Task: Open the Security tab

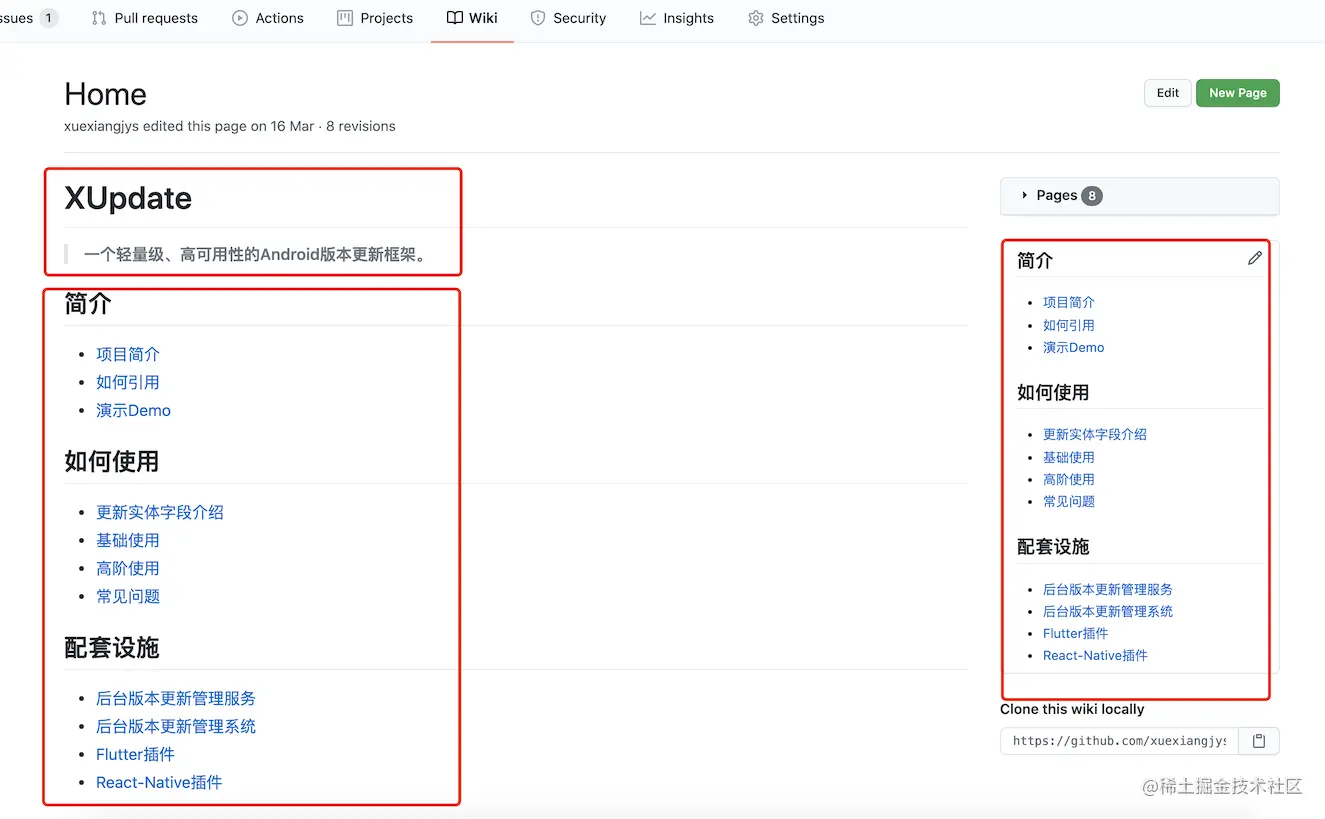Action: (x=568, y=18)
